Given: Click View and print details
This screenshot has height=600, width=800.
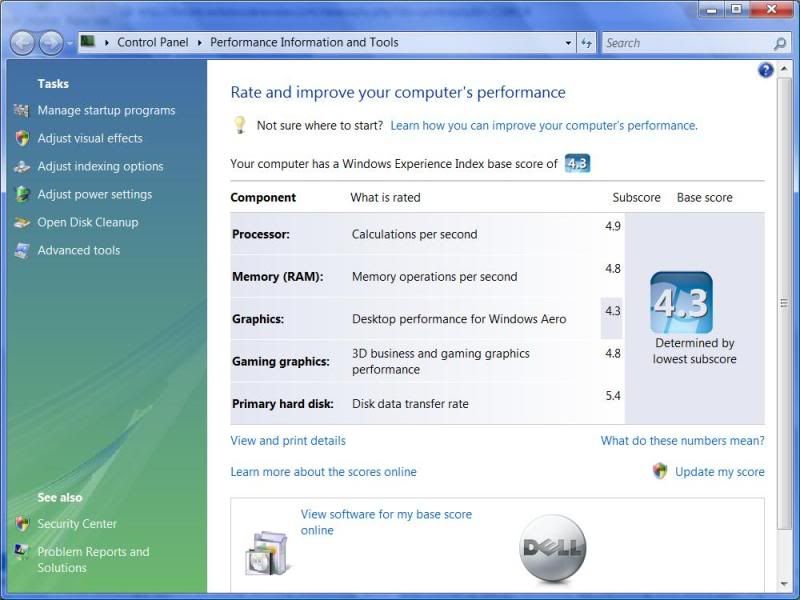Looking at the screenshot, I should pyautogui.click(x=288, y=441).
